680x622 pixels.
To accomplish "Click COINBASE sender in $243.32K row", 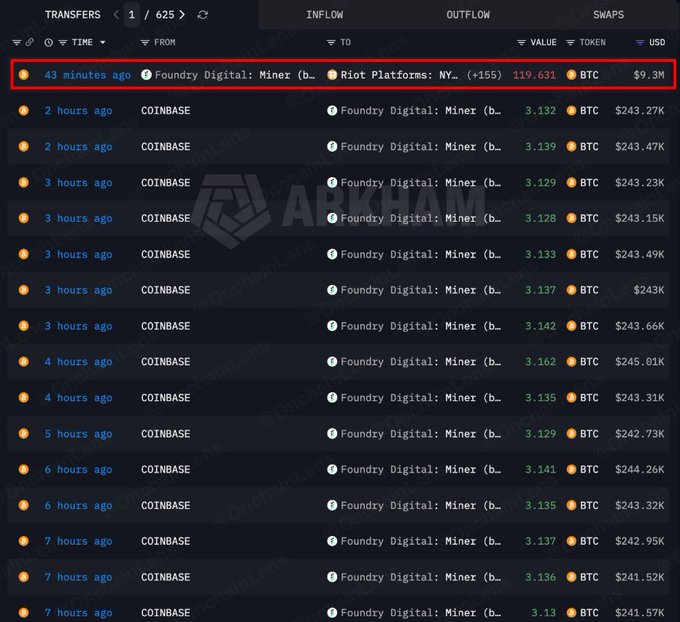I will pos(166,505).
